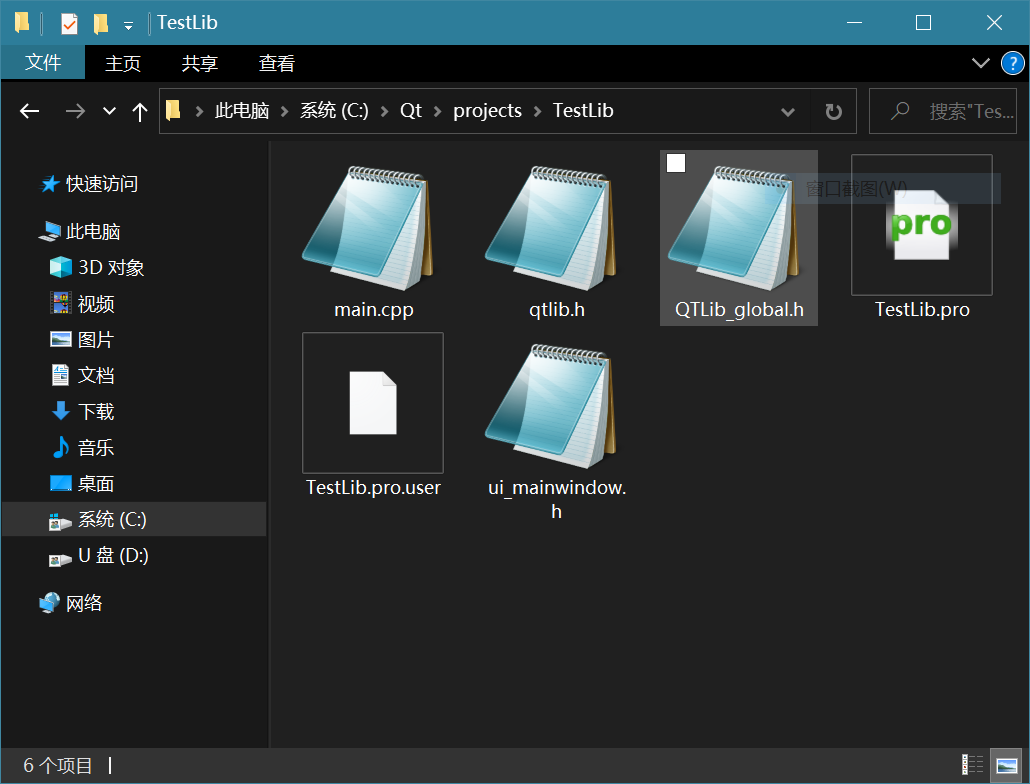Screen dimensions: 1030x784
Task: Open the 文件 menu tab
Action: point(43,63)
